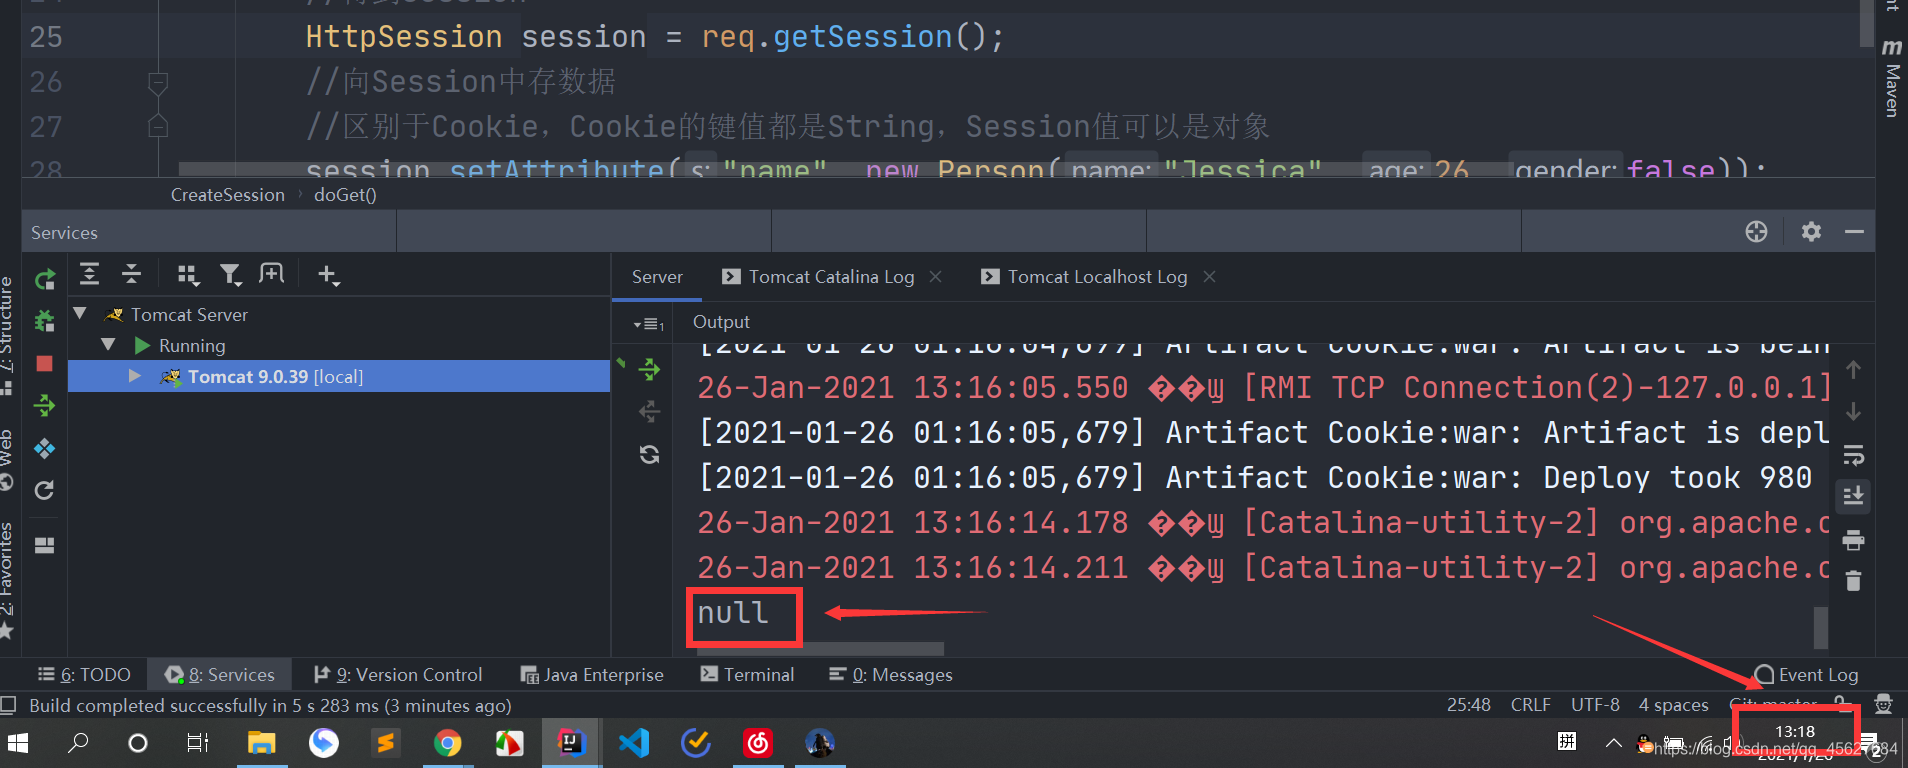Jump up in console output
Screen dimensions: 1908x768
coord(1853,370)
